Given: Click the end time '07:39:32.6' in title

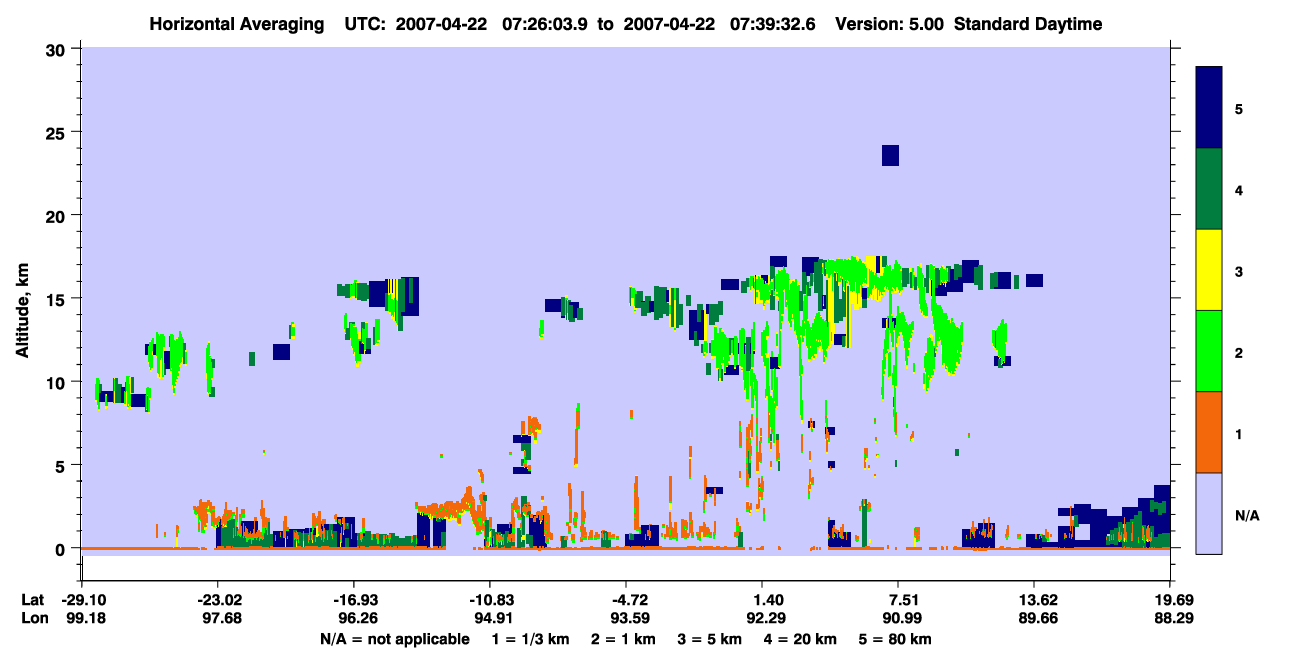Looking at the screenshot, I should coord(773,24).
